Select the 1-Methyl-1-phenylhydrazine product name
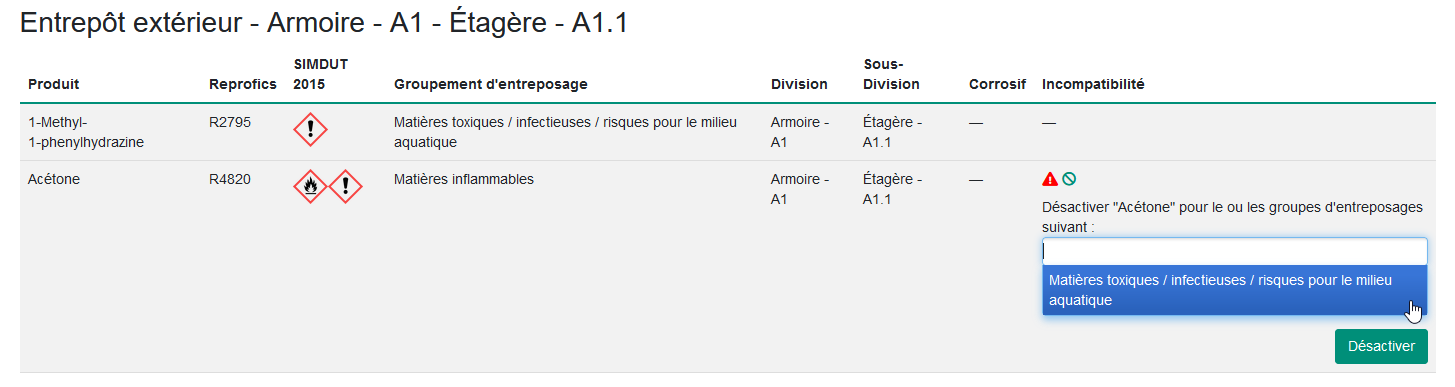The image size is (1455, 387). coord(86,132)
